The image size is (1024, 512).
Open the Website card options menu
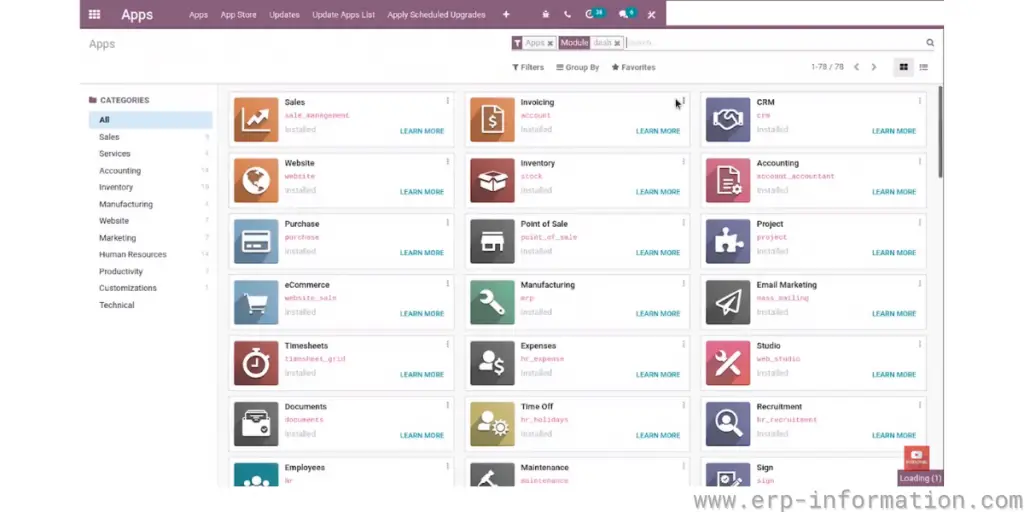point(447,162)
